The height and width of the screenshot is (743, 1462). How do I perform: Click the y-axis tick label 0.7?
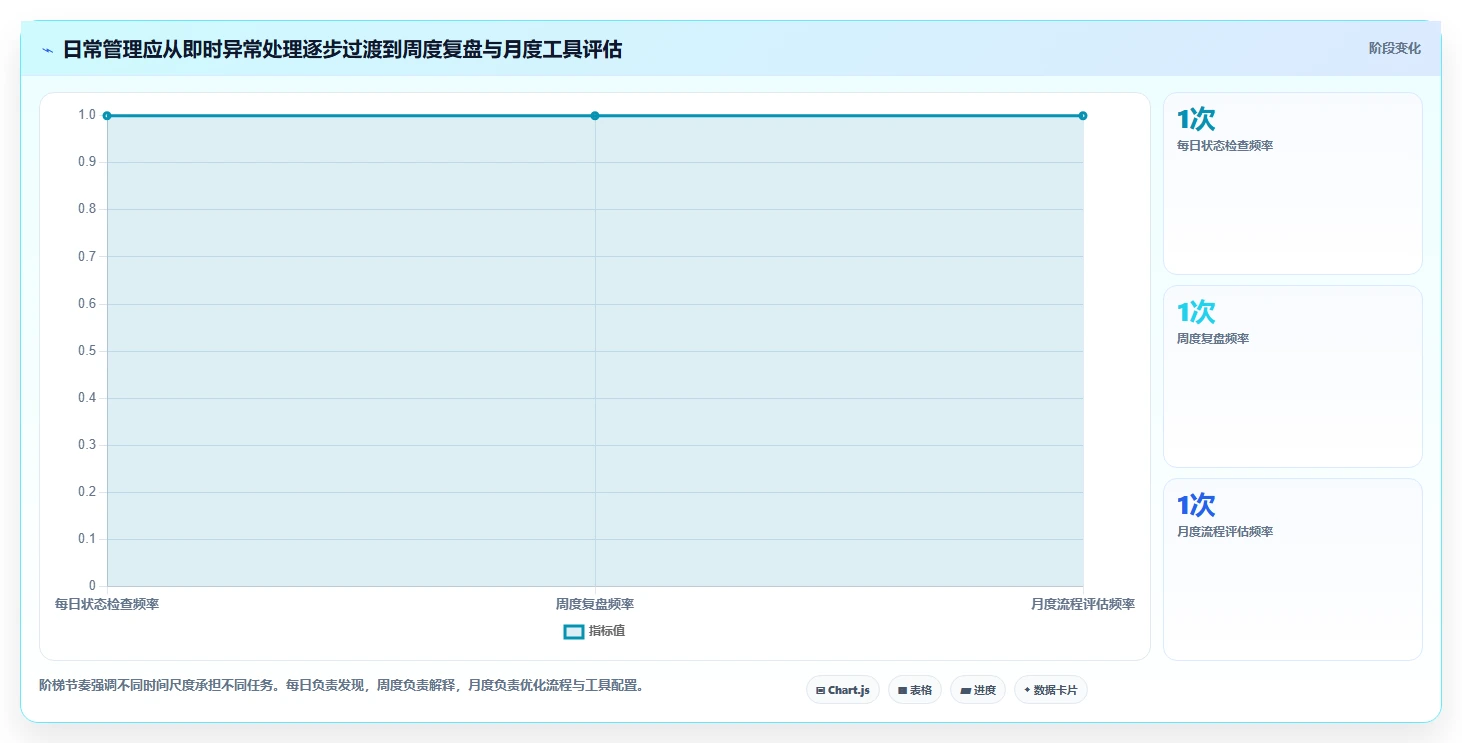[x=87, y=256]
